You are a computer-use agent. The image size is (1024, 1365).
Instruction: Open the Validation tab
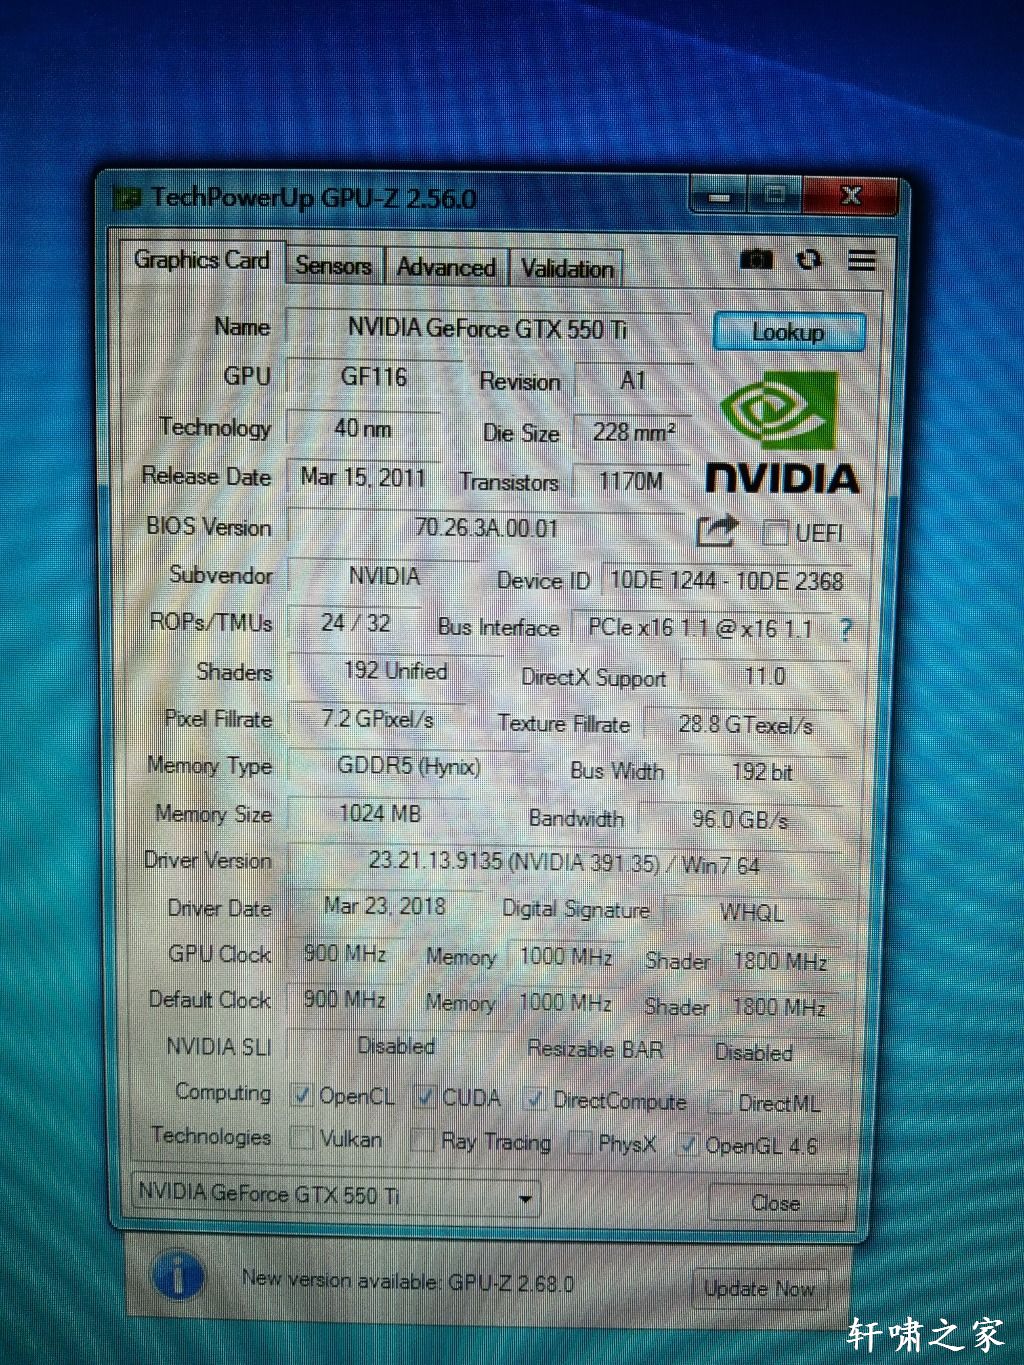point(567,269)
